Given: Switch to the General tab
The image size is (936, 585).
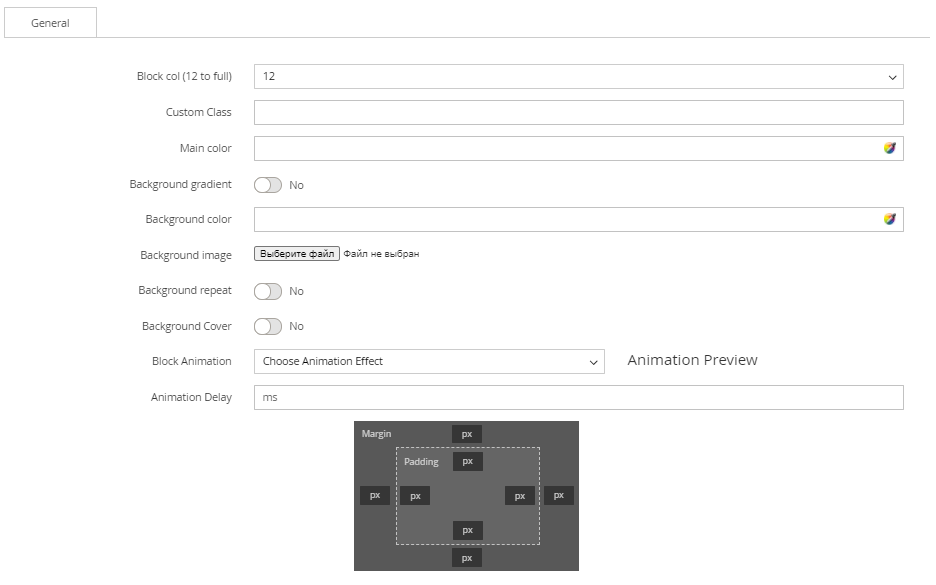Looking at the screenshot, I should click(50, 23).
